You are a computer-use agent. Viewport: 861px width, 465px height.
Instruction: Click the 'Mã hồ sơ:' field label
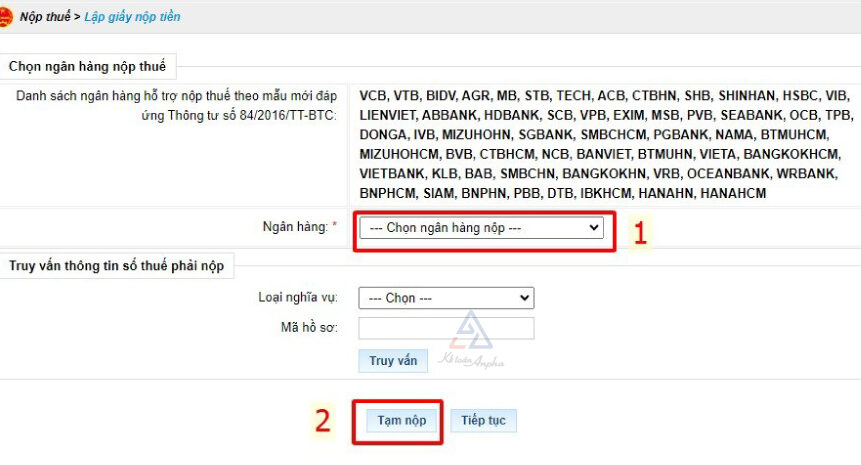[310, 327]
